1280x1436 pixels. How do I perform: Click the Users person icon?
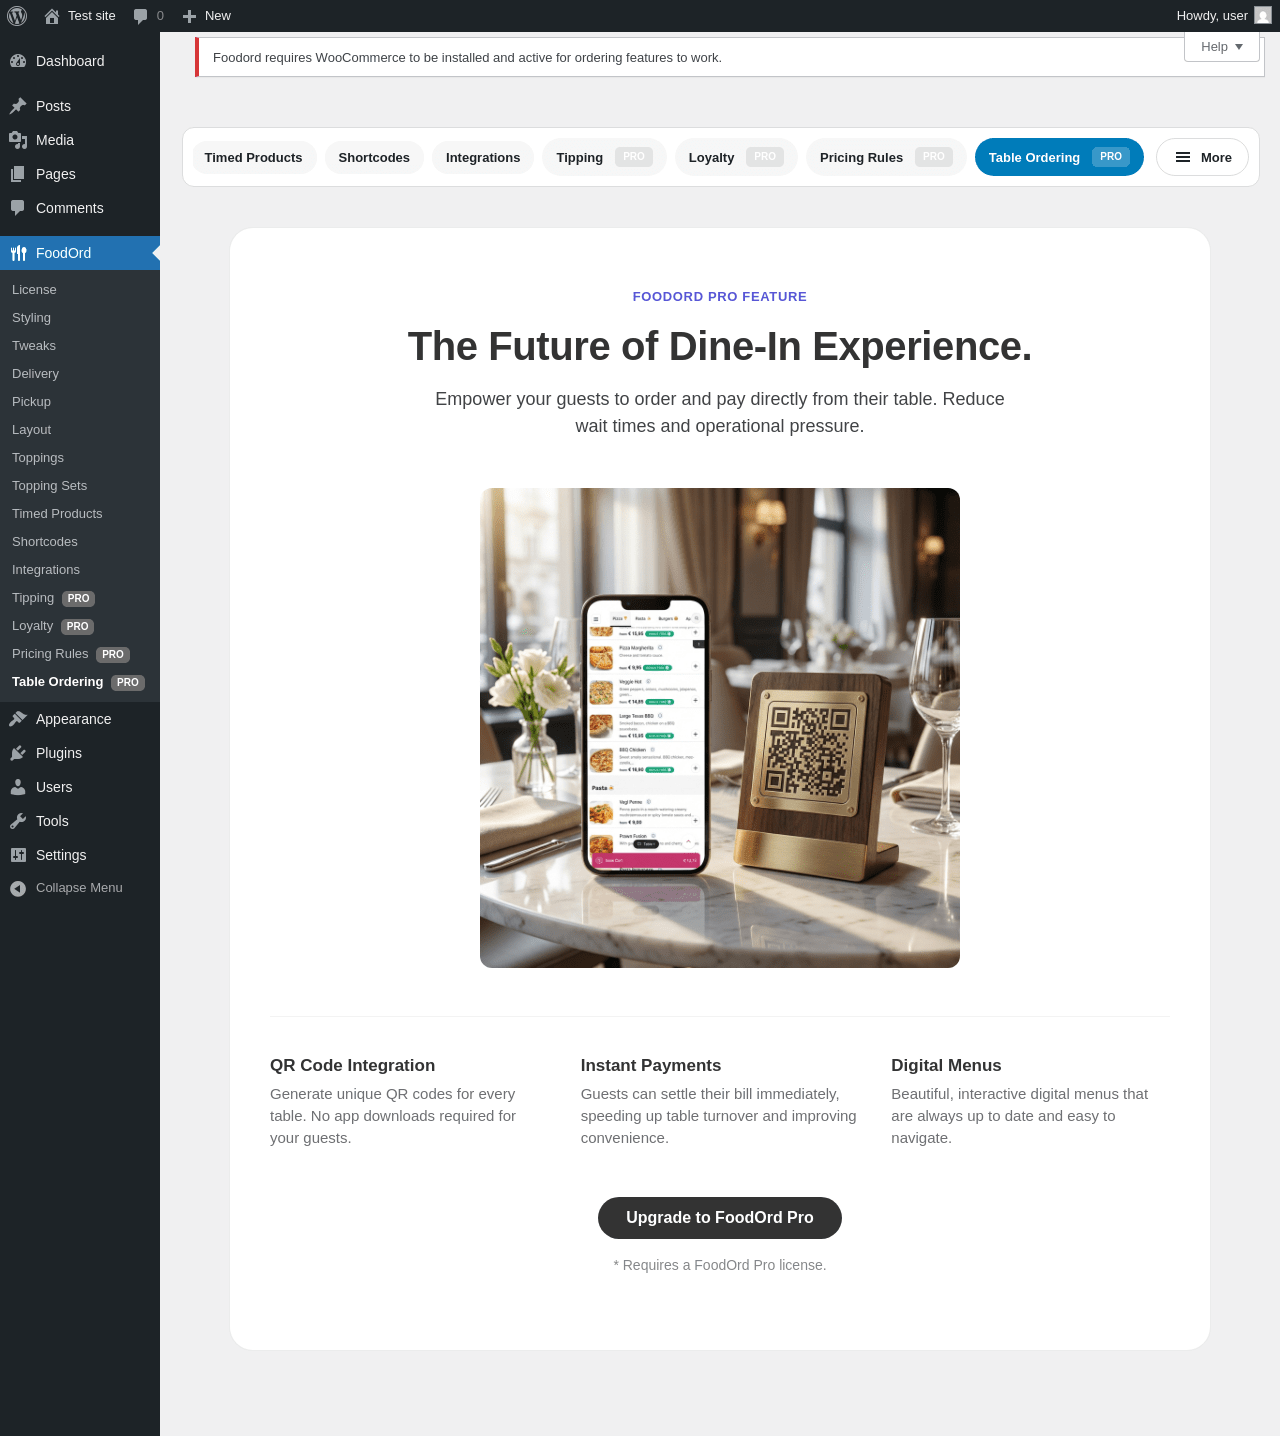pyautogui.click(x=18, y=787)
